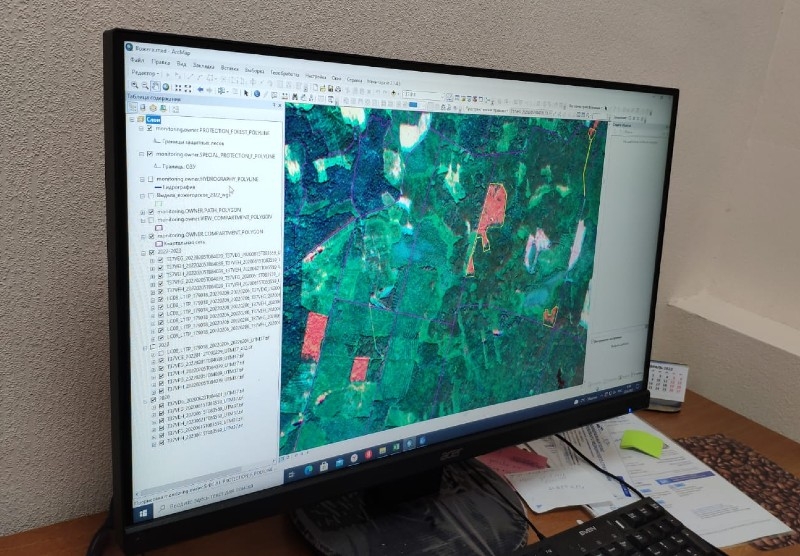This screenshot has width=800, height=556.
Task: Collapse the 2022-2023 layer group
Action: 144,253
